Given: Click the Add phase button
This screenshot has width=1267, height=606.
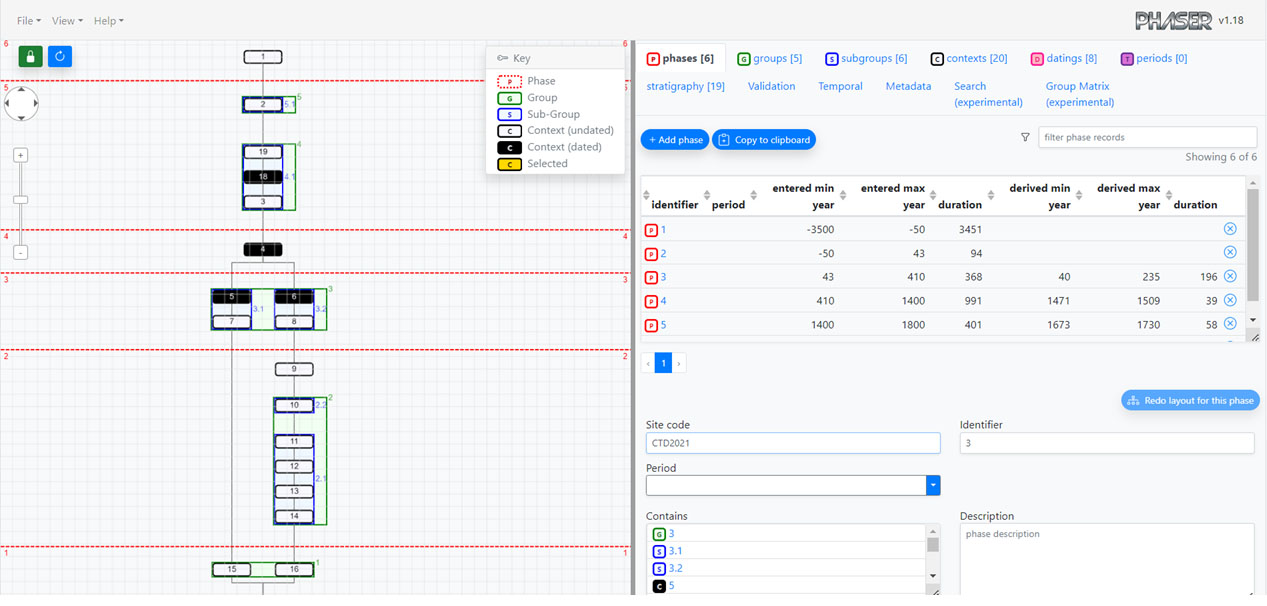Looking at the screenshot, I should 674,140.
